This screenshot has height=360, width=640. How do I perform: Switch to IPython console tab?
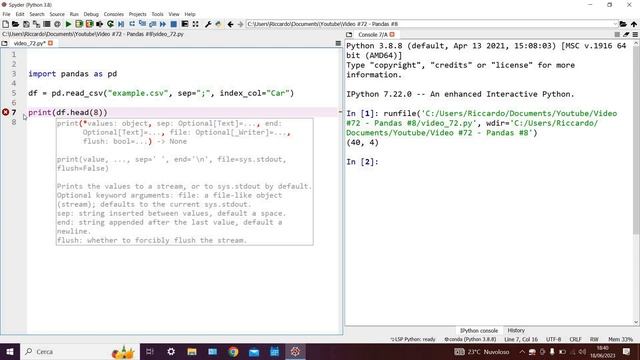click(479, 331)
